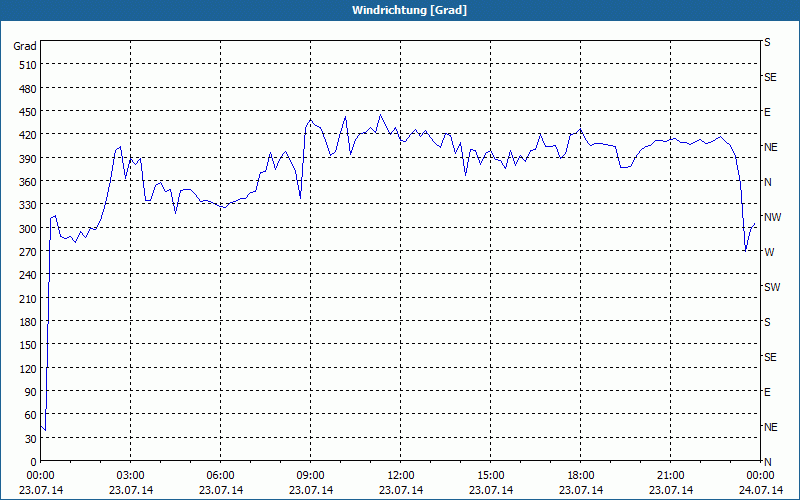
Task: Click the NE compass label beside 30 gridline
Action: (770, 427)
